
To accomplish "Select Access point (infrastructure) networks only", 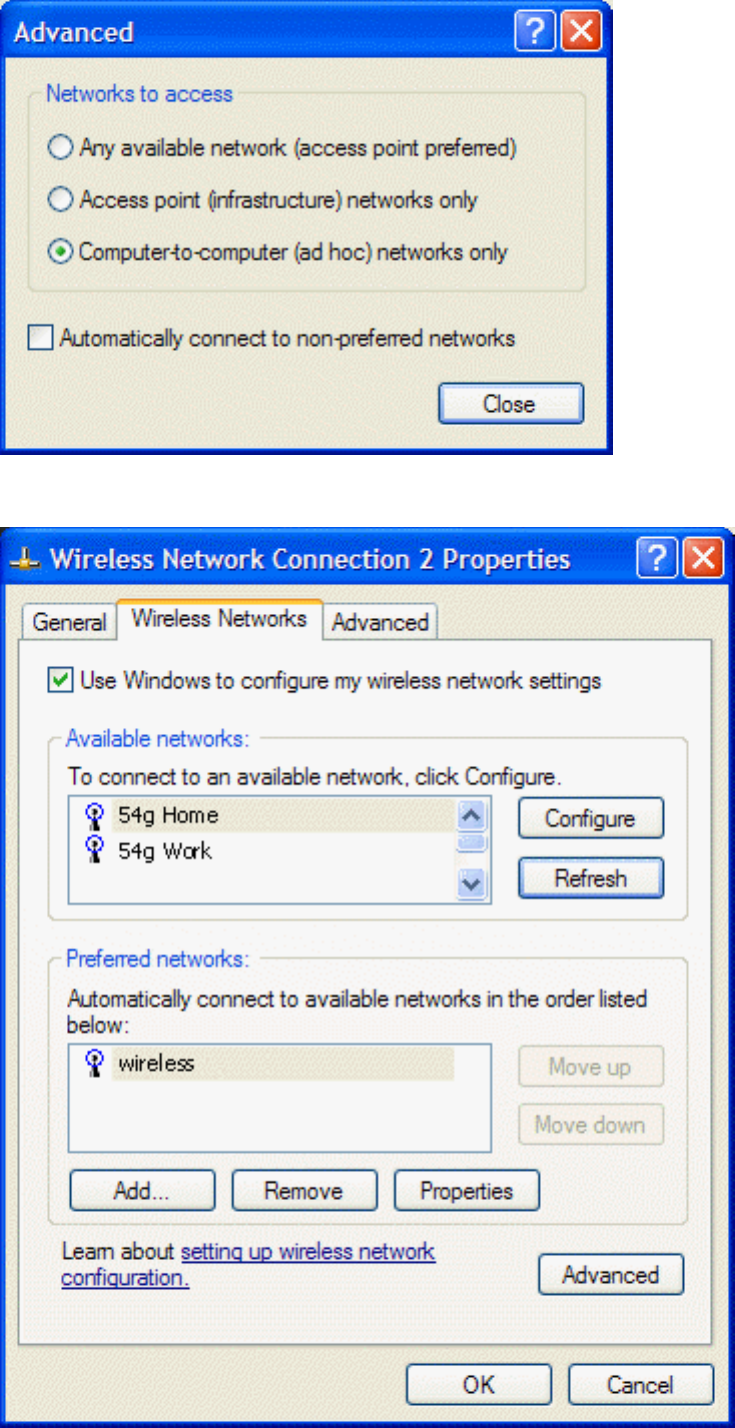I will point(62,200).
